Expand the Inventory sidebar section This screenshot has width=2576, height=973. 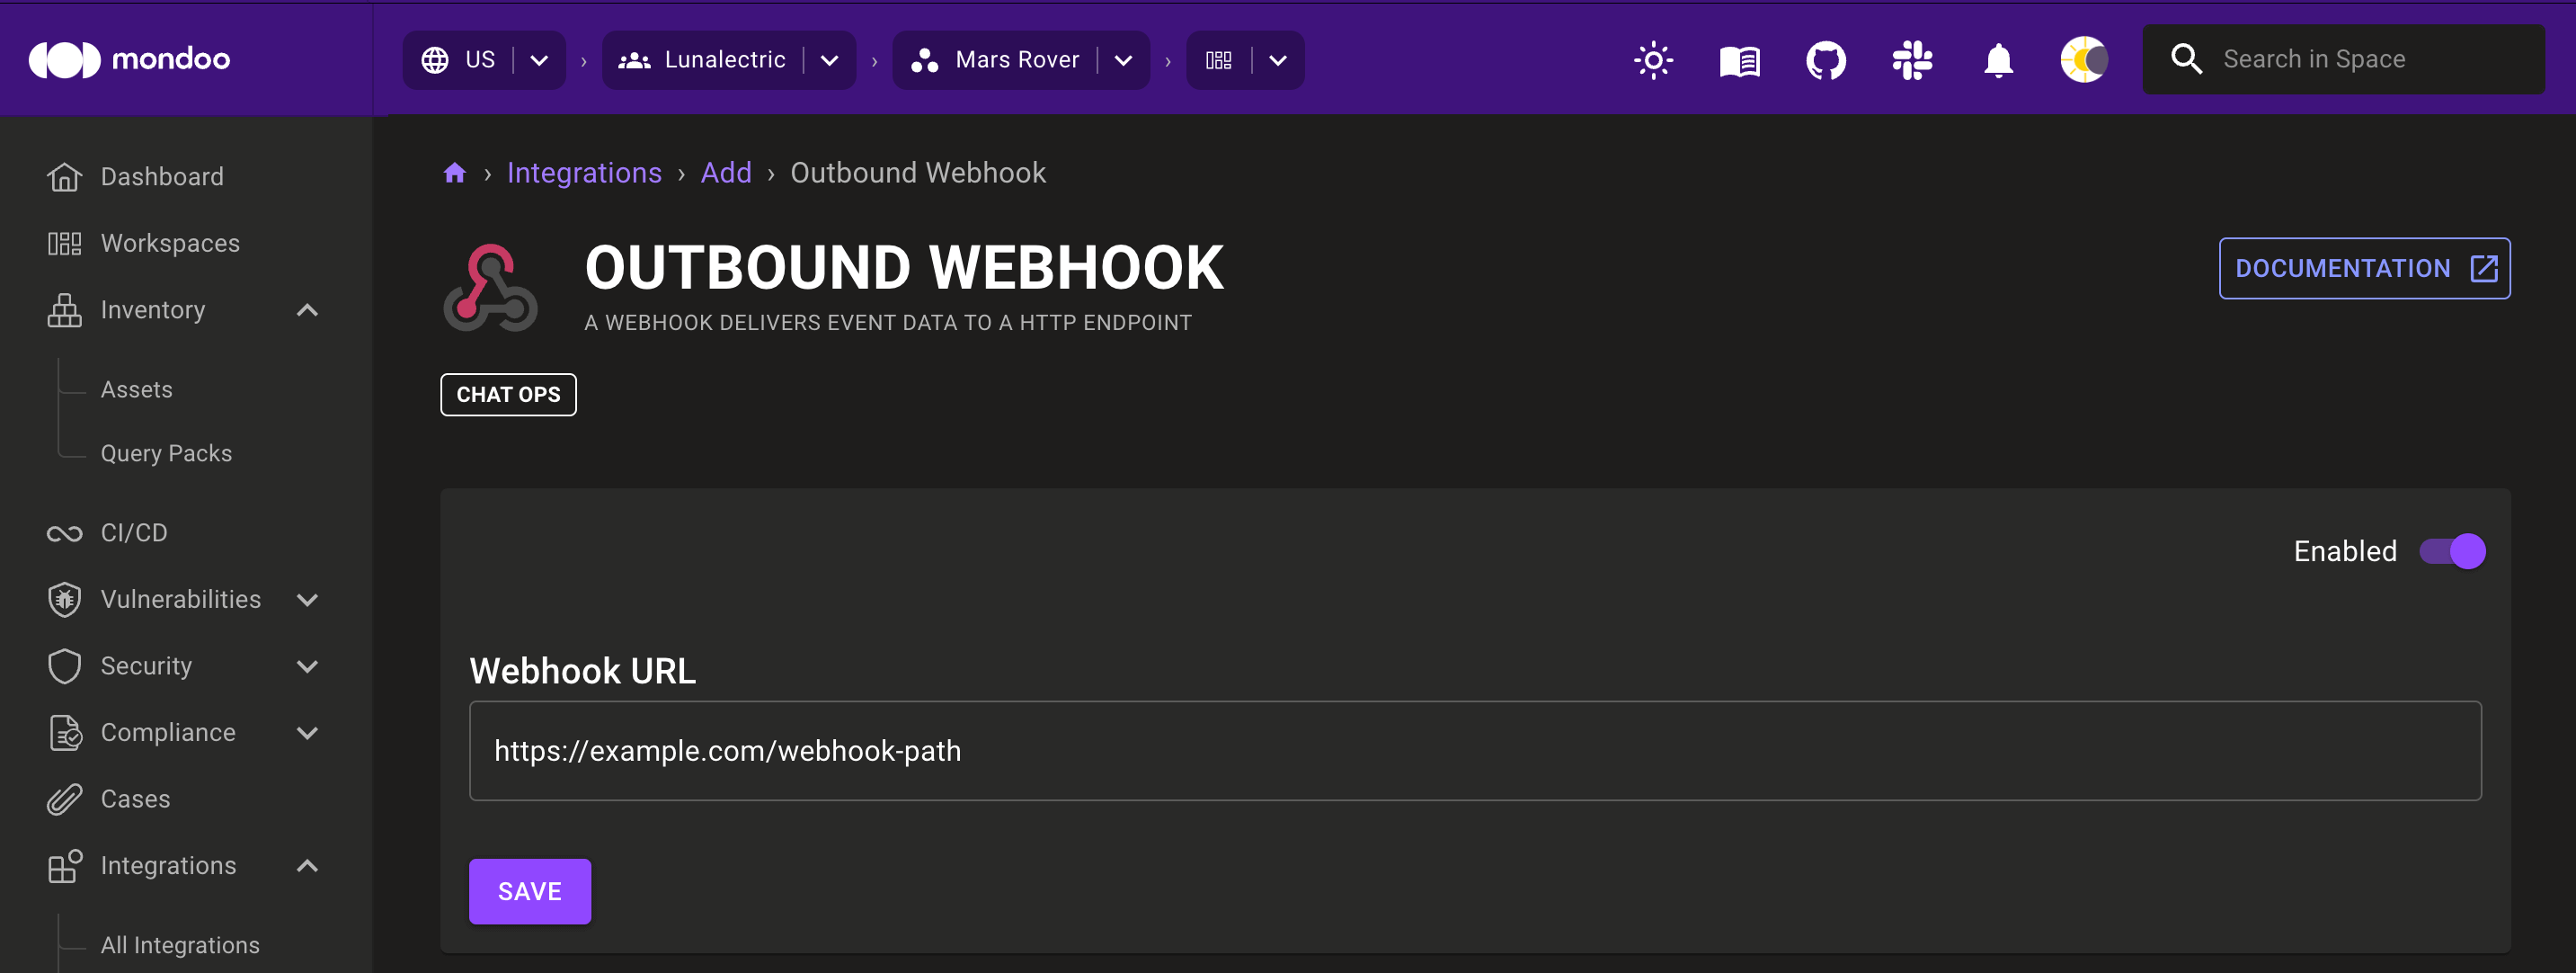(310, 309)
